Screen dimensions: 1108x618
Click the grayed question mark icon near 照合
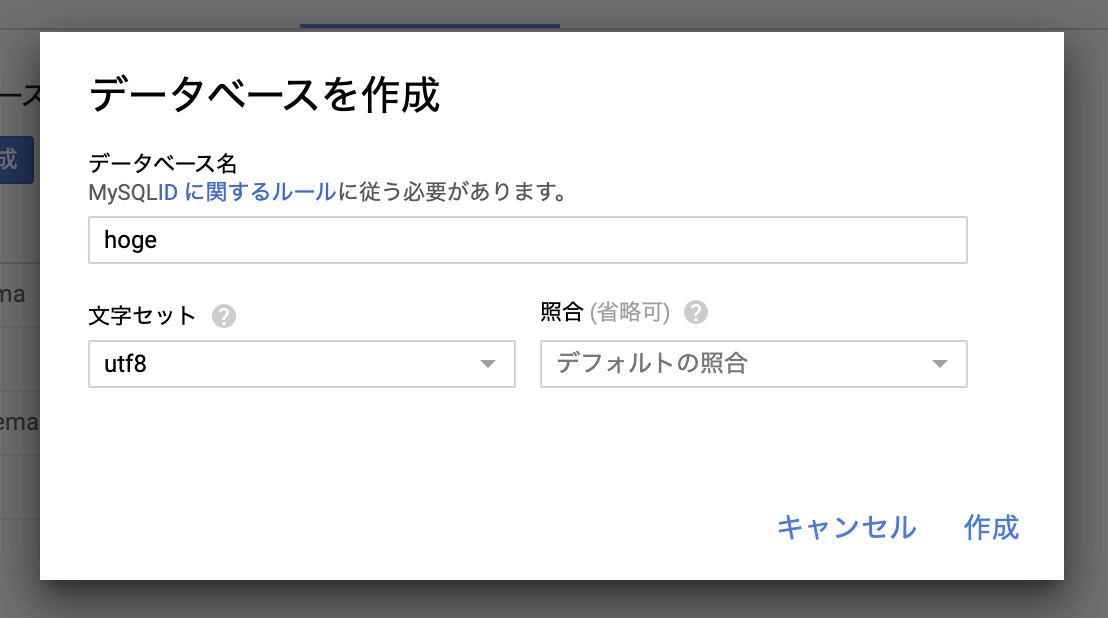[x=697, y=313]
